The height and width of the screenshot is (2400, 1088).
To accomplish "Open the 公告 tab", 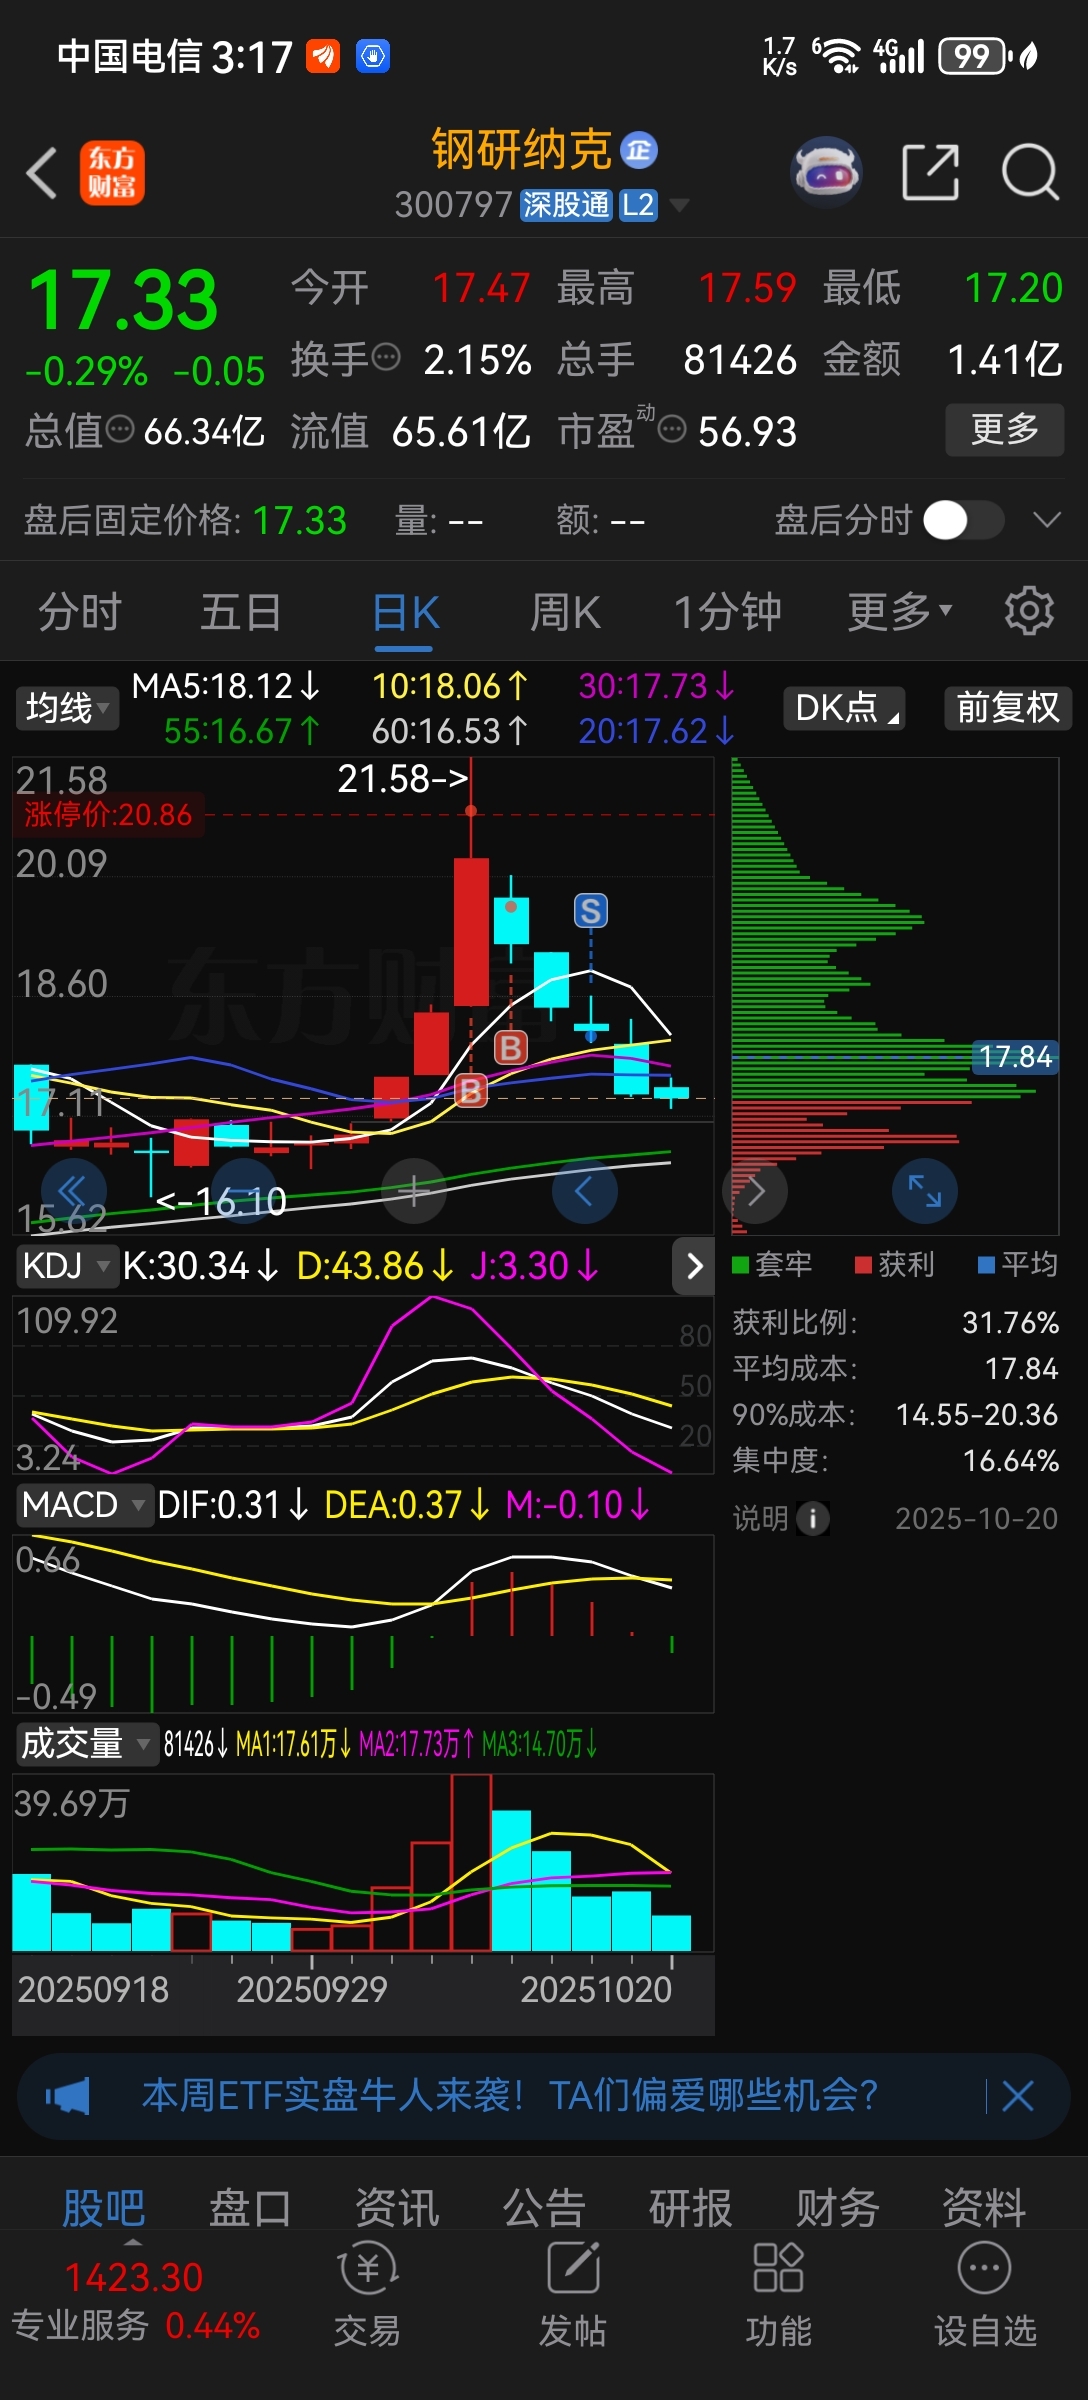I will point(544,2208).
